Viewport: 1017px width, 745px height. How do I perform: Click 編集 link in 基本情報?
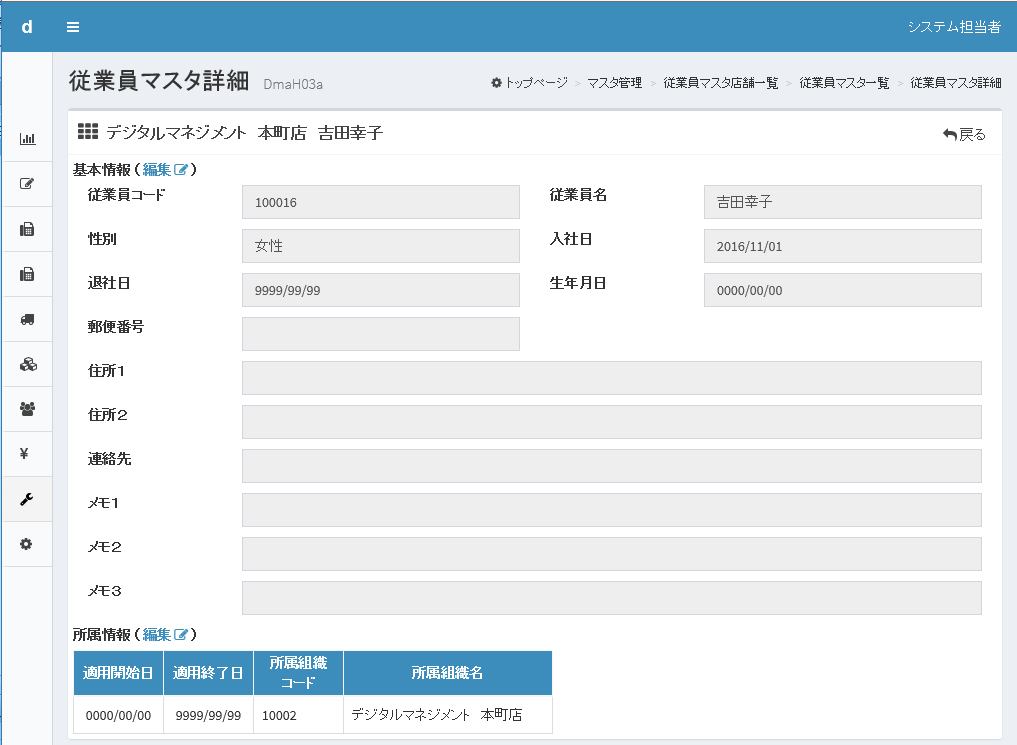[x=157, y=170]
